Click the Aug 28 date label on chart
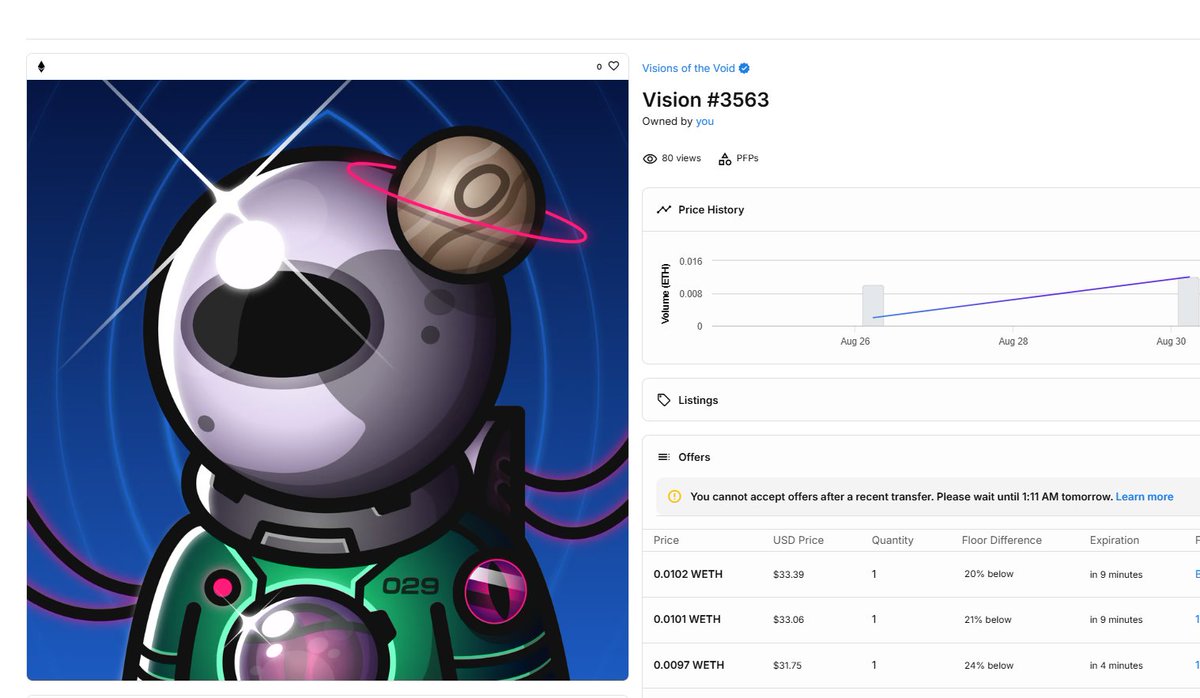The width and height of the screenshot is (1200, 698). pyautogui.click(x=1013, y=342)
